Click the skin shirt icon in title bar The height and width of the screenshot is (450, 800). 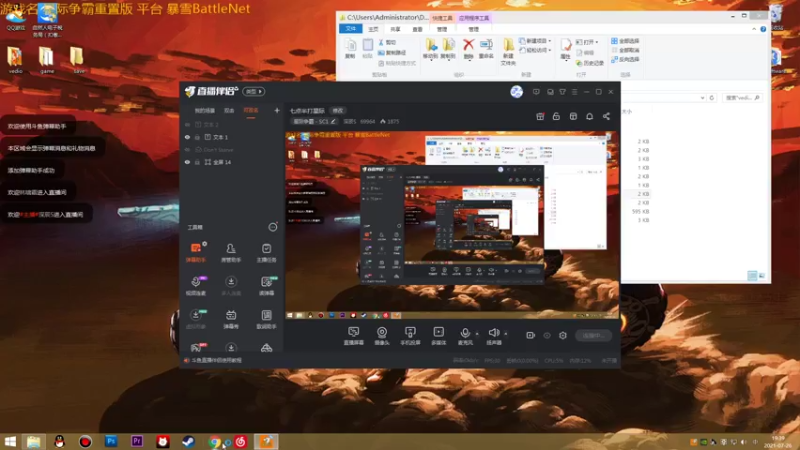(562, 92)
